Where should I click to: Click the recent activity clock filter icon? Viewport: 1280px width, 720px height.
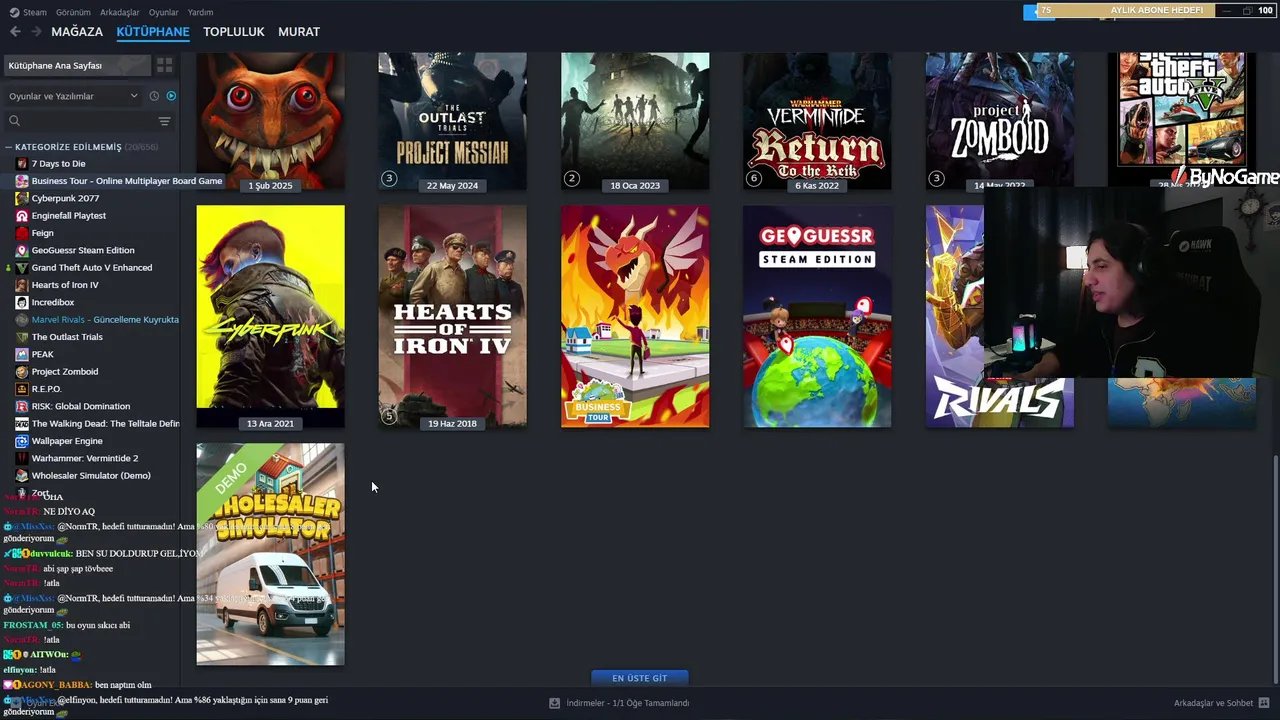coord(154,96)
